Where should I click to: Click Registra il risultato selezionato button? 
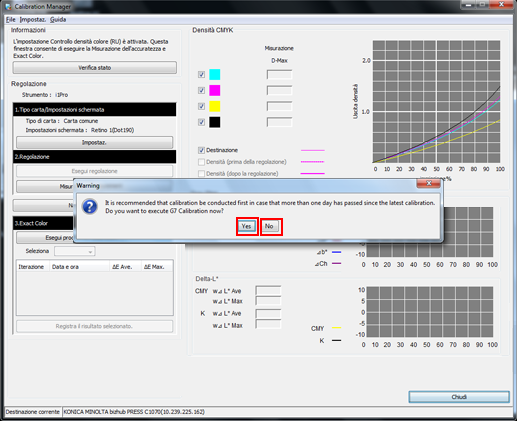point(95,326)
